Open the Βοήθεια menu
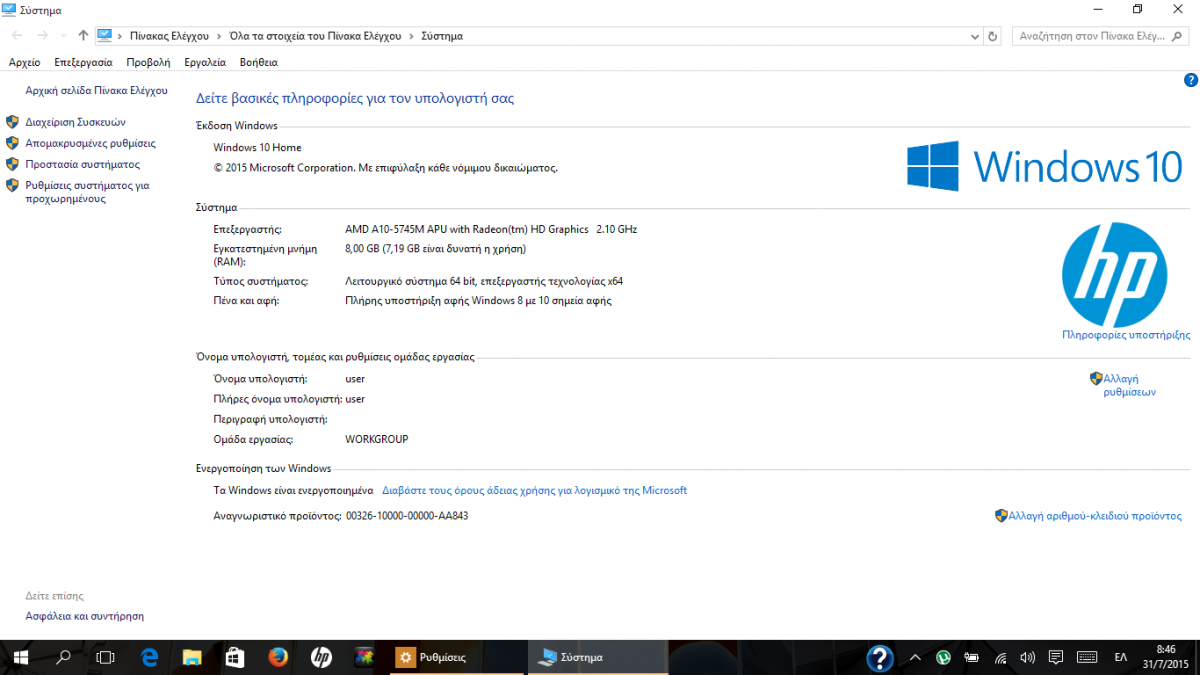Screen dimensions: 1200x675 click(x=259, y=62)
